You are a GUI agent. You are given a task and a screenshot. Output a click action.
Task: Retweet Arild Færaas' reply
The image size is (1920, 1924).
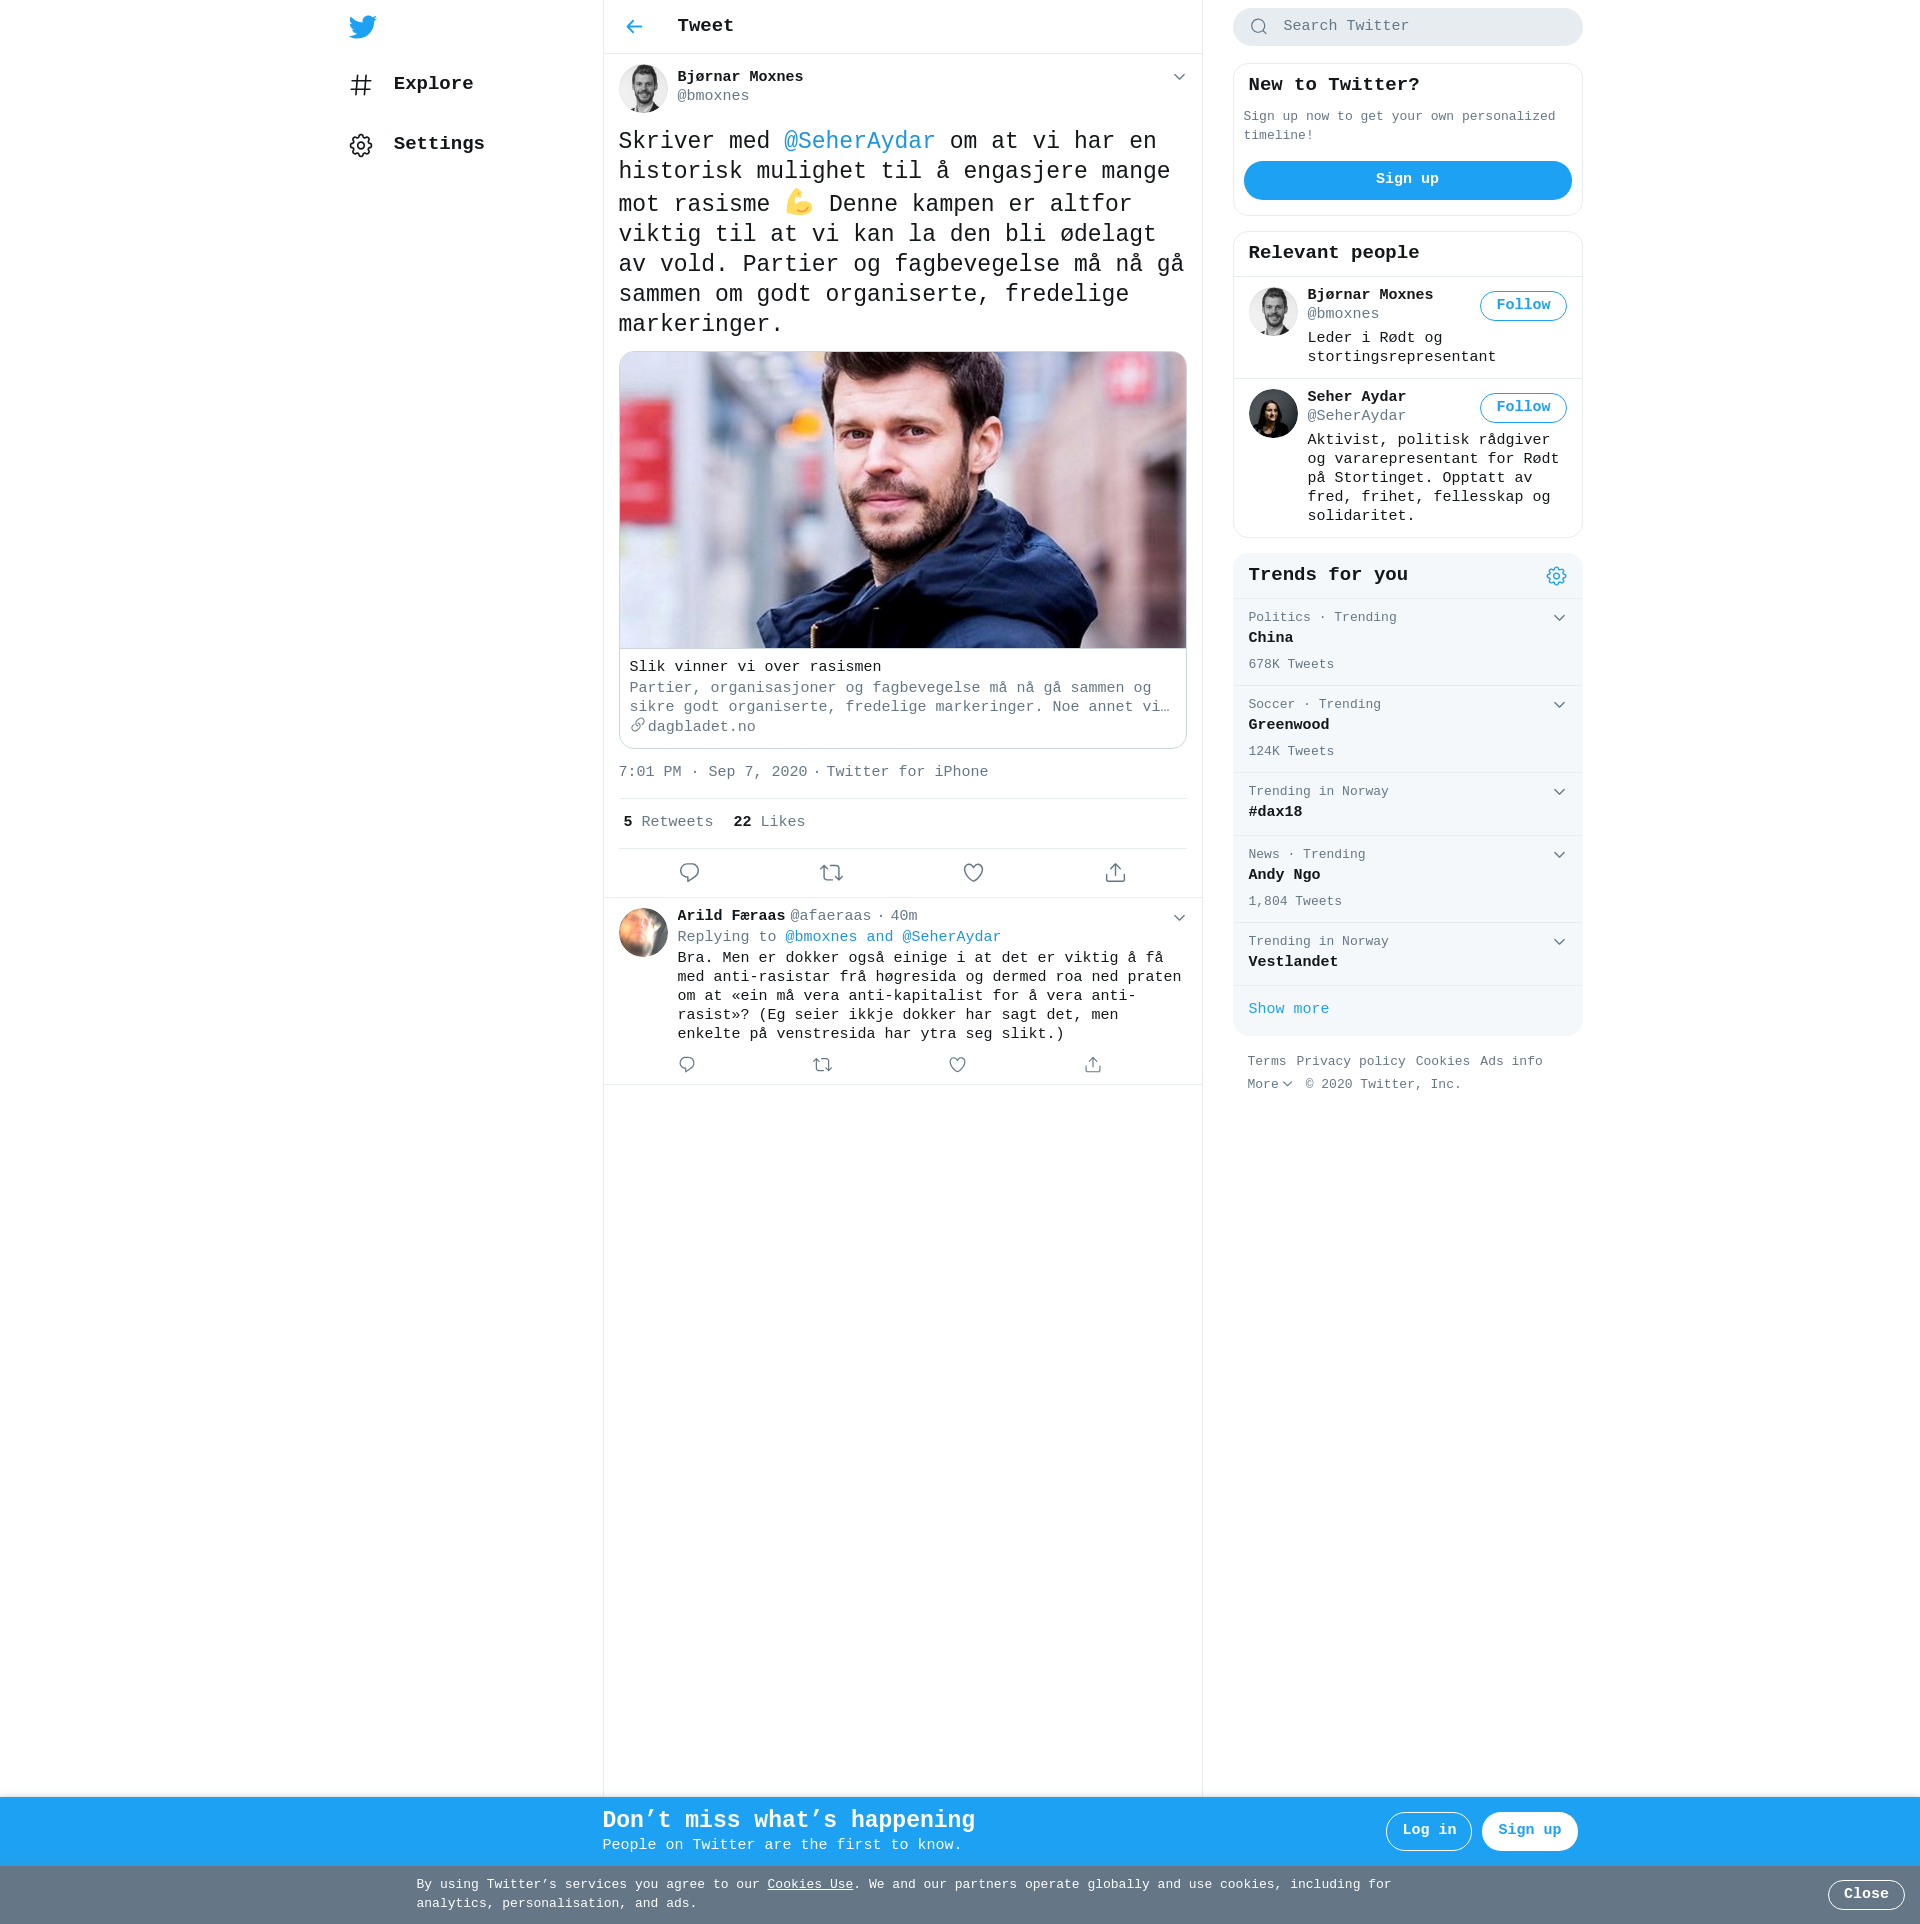point(822,1065)
